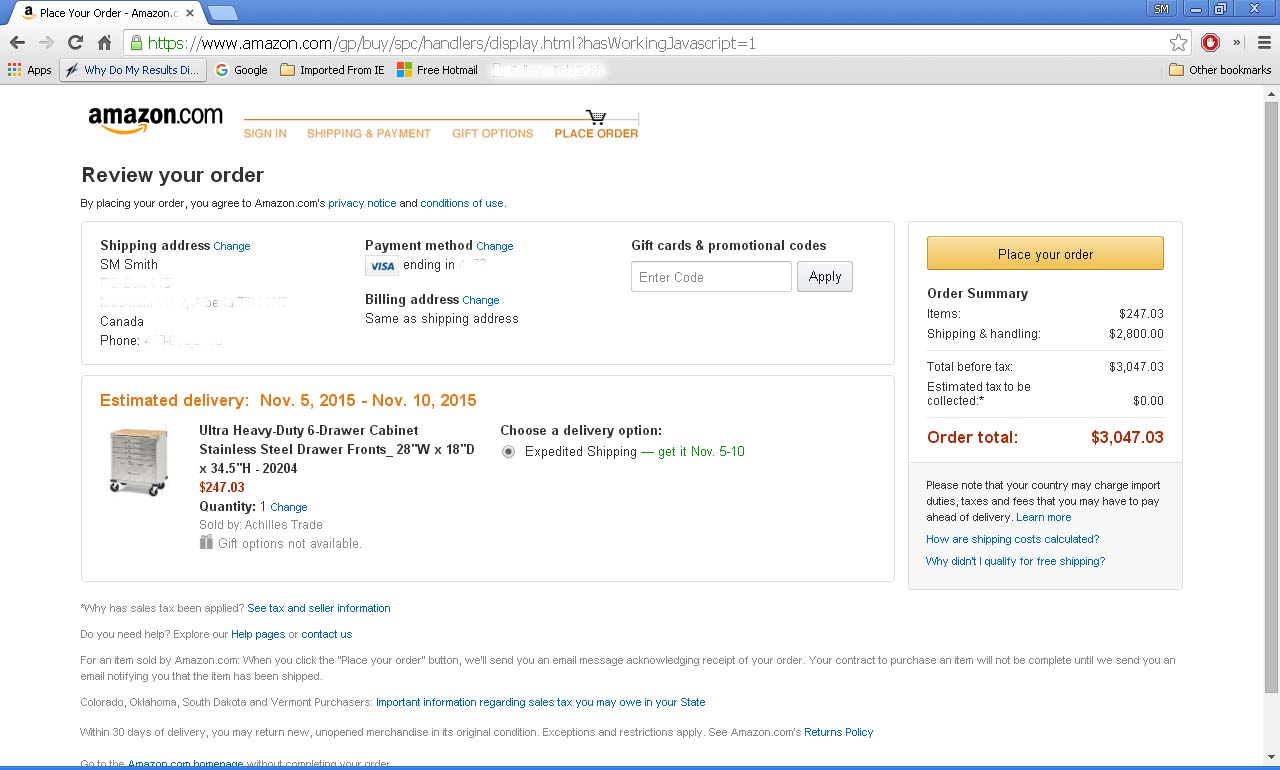The height and width of the screenshot is (770, 1280).
Task: Open the Help pages link
Action: 258,634
